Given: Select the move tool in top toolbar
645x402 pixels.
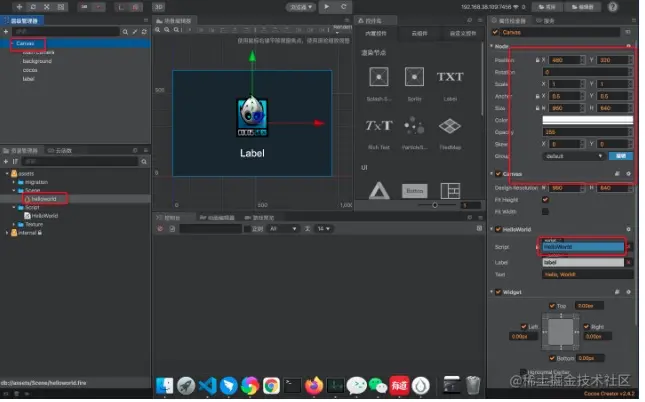Looking at the screenshot, I should coord(19,7).
